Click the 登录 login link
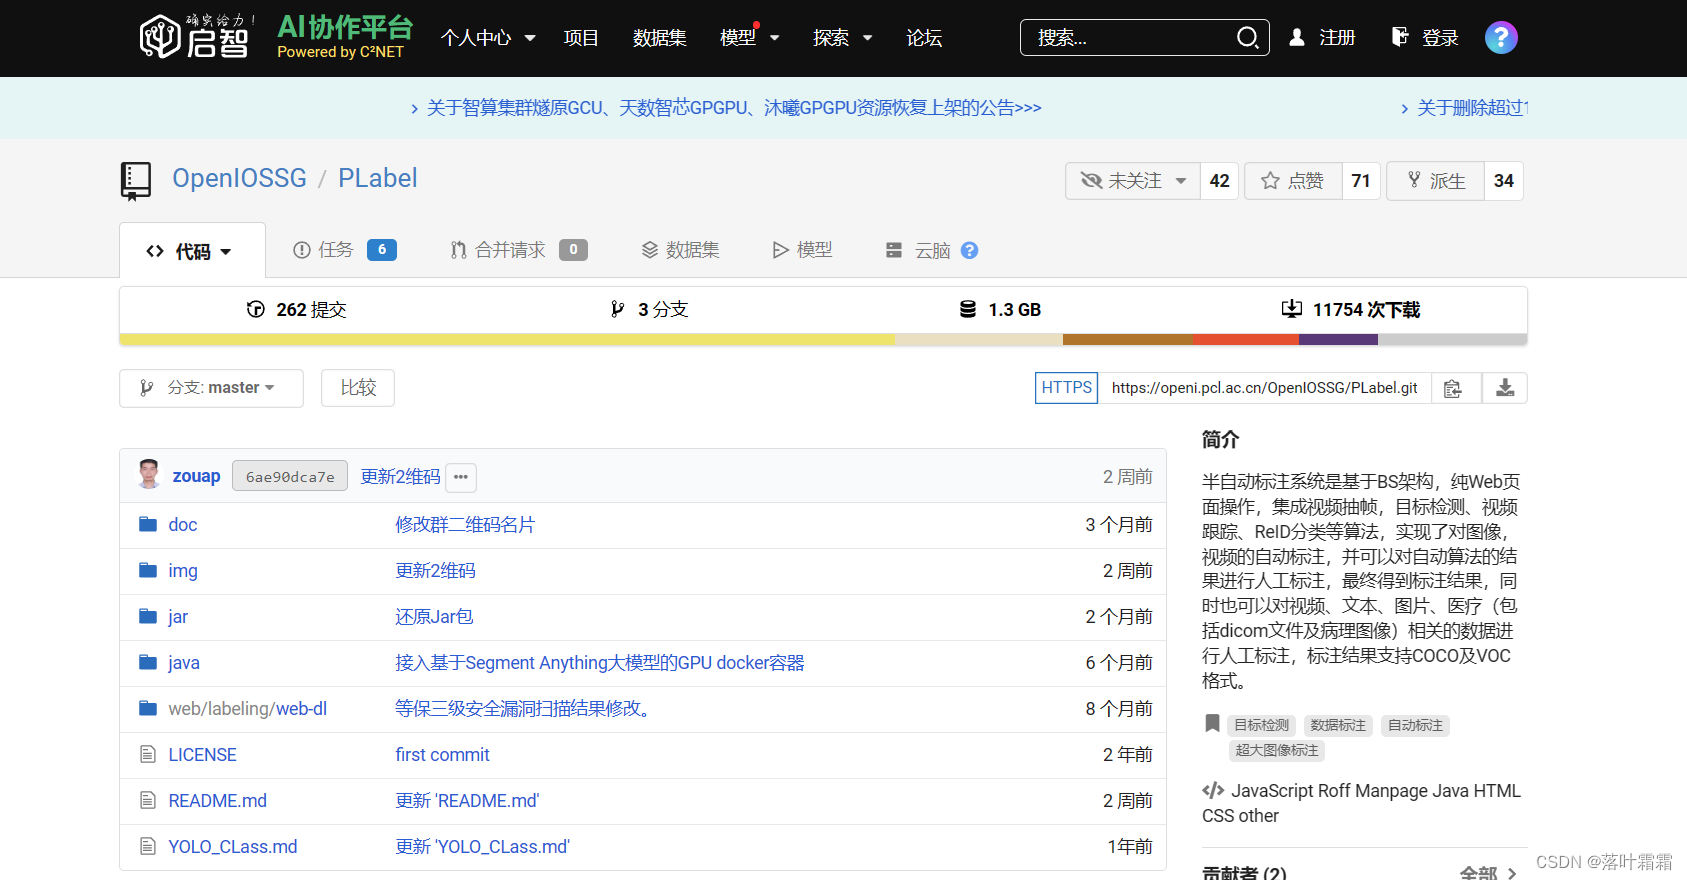Image resolution: width=1687 pixels, height=880 pixels. (1425, 38)
